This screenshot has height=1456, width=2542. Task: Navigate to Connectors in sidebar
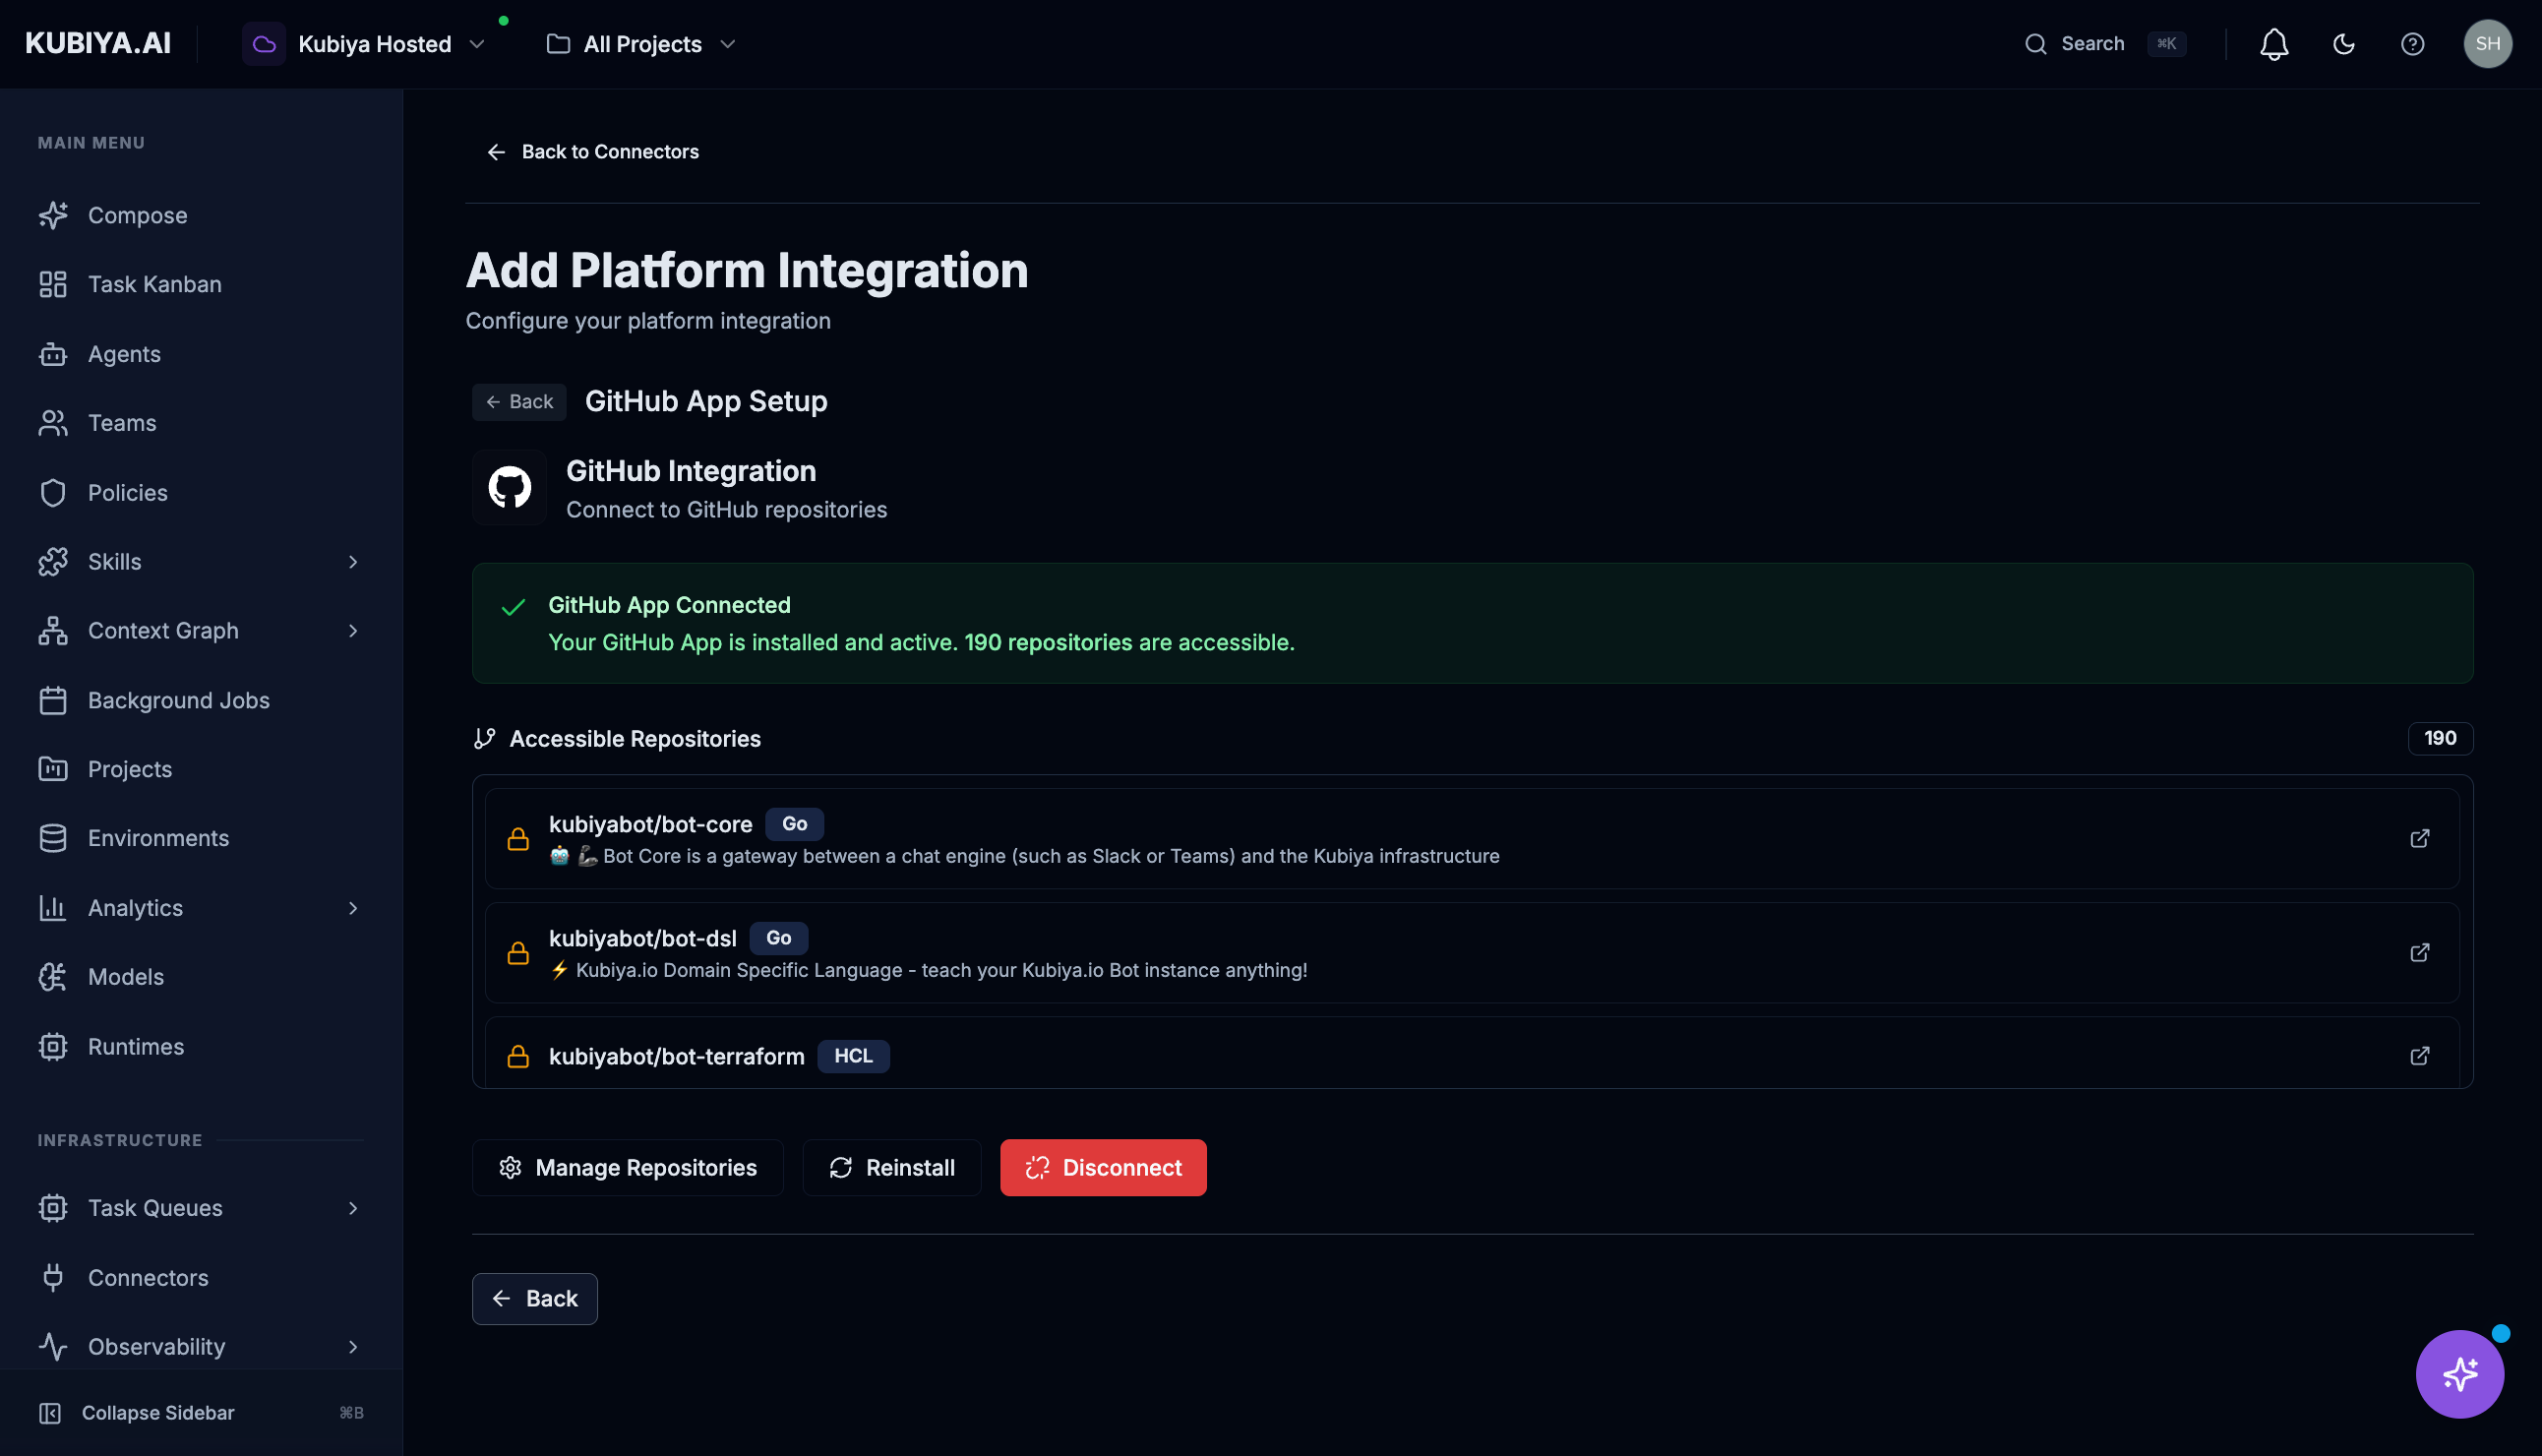click(x=147, y=1277)
